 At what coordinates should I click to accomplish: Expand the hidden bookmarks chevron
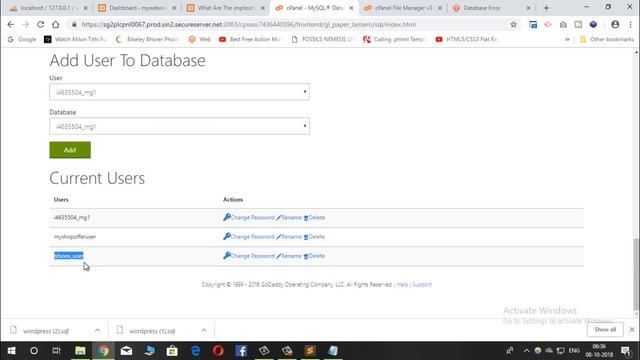(567, 39)
